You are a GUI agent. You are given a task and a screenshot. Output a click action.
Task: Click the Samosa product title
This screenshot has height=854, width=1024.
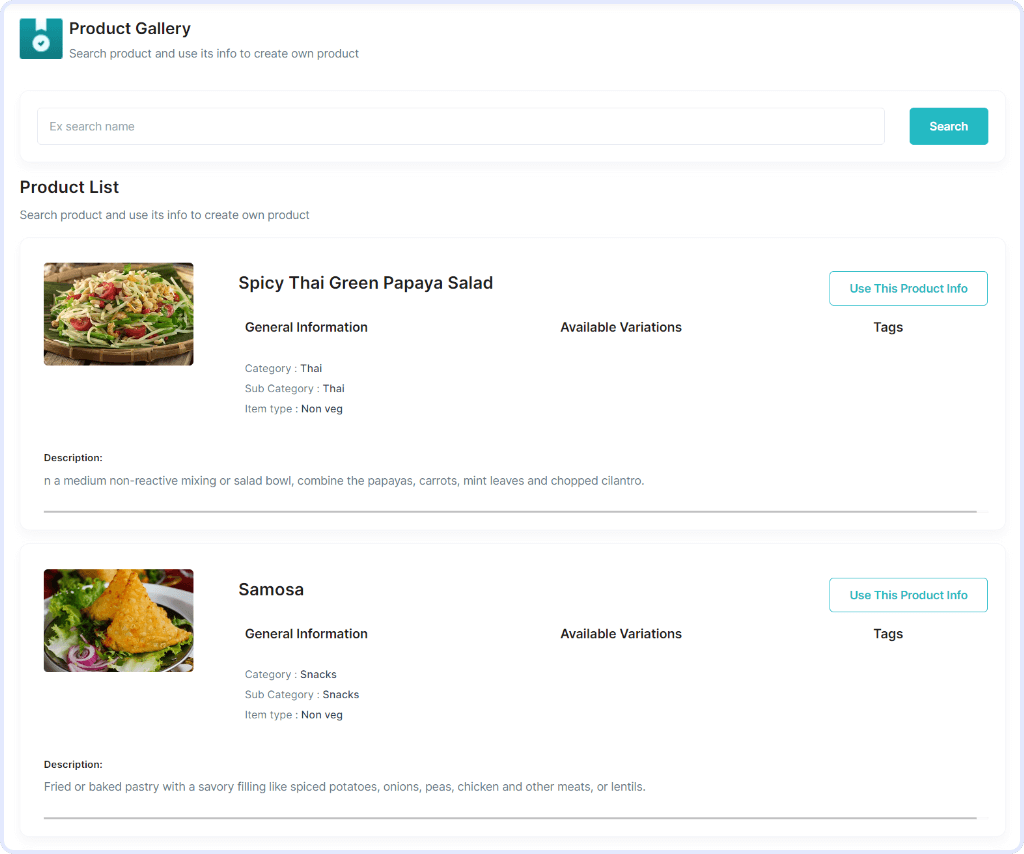[271, 589]
